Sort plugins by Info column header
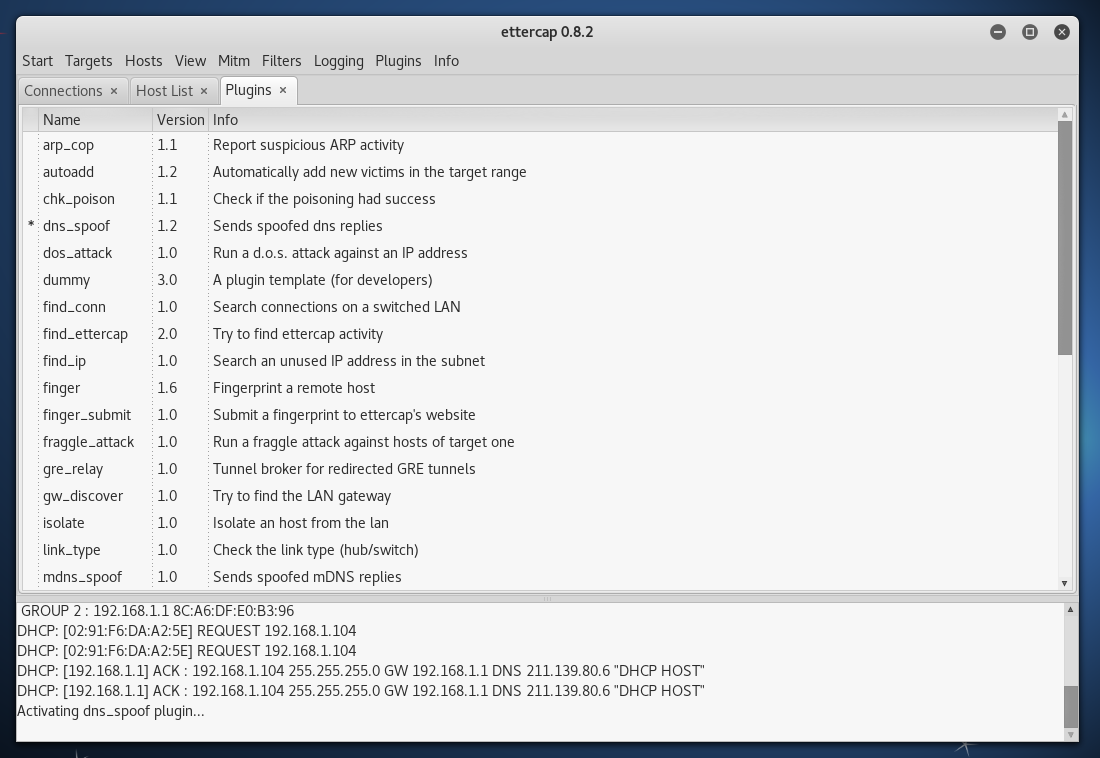 tap(633, 120)
